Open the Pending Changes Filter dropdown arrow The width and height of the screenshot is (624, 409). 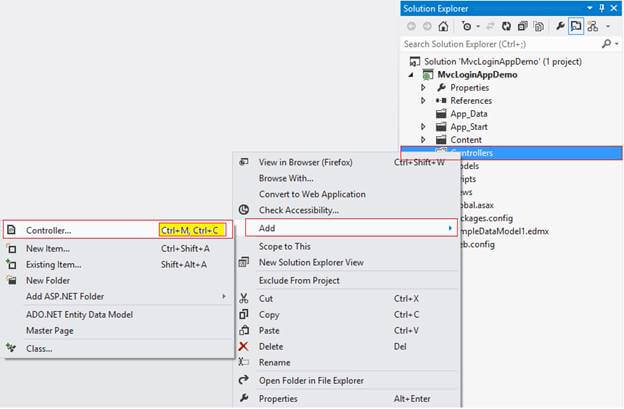tap(478, 27)
